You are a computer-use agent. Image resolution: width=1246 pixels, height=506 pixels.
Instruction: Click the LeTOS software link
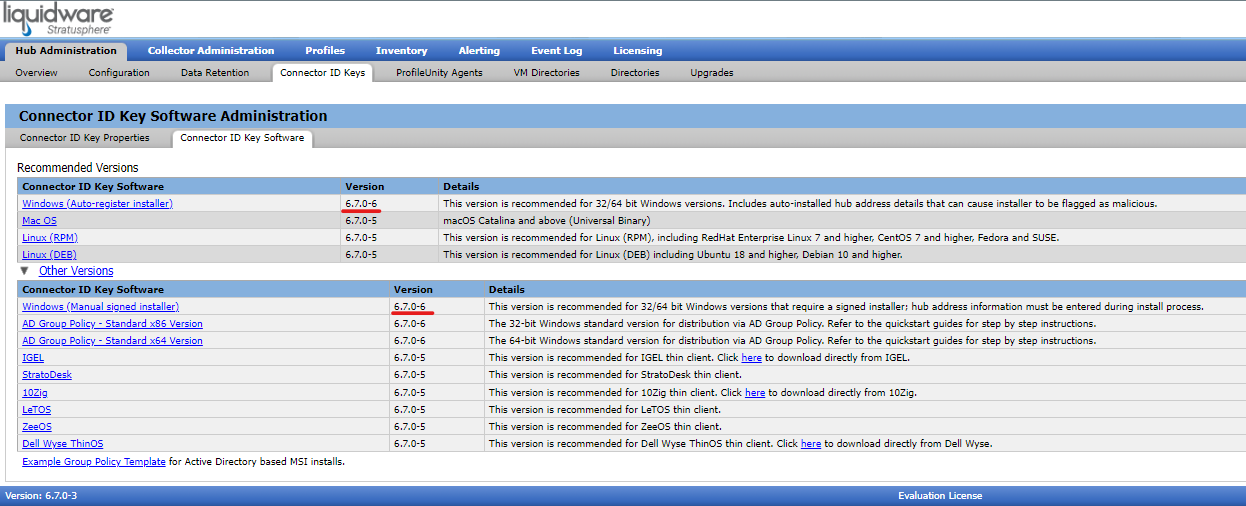tap(36, 409)
